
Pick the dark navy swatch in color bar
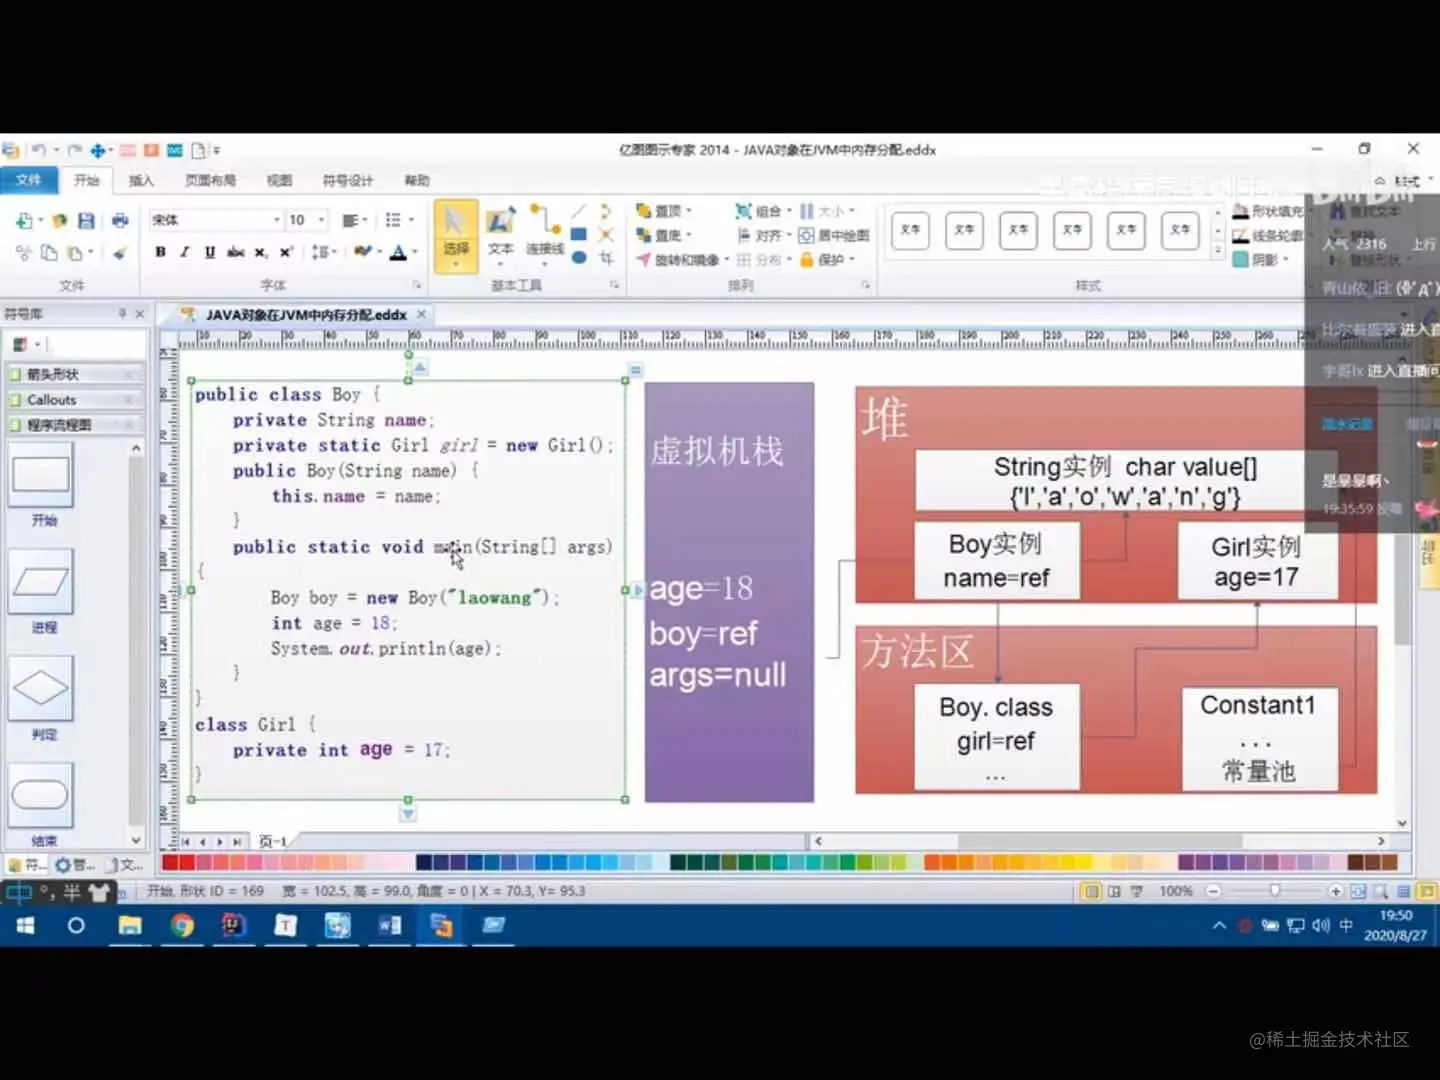coord(424,862)
